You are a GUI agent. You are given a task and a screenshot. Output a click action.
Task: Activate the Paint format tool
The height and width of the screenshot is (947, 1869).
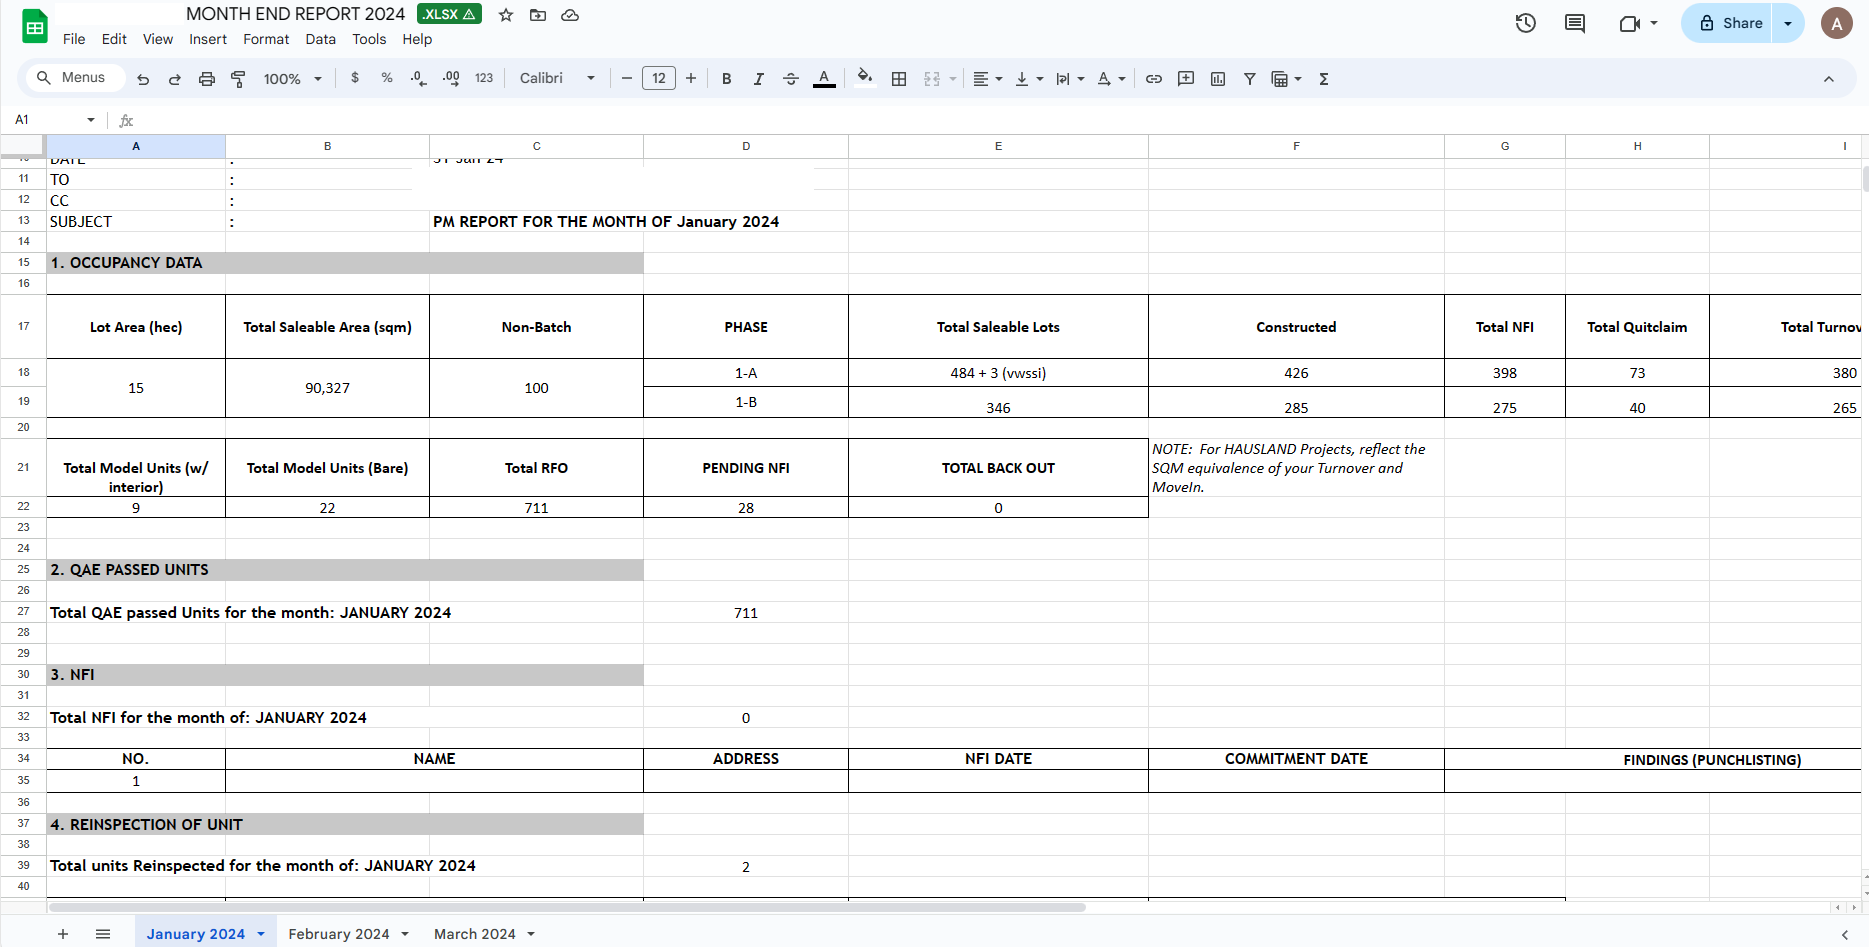tap(238, 79)
